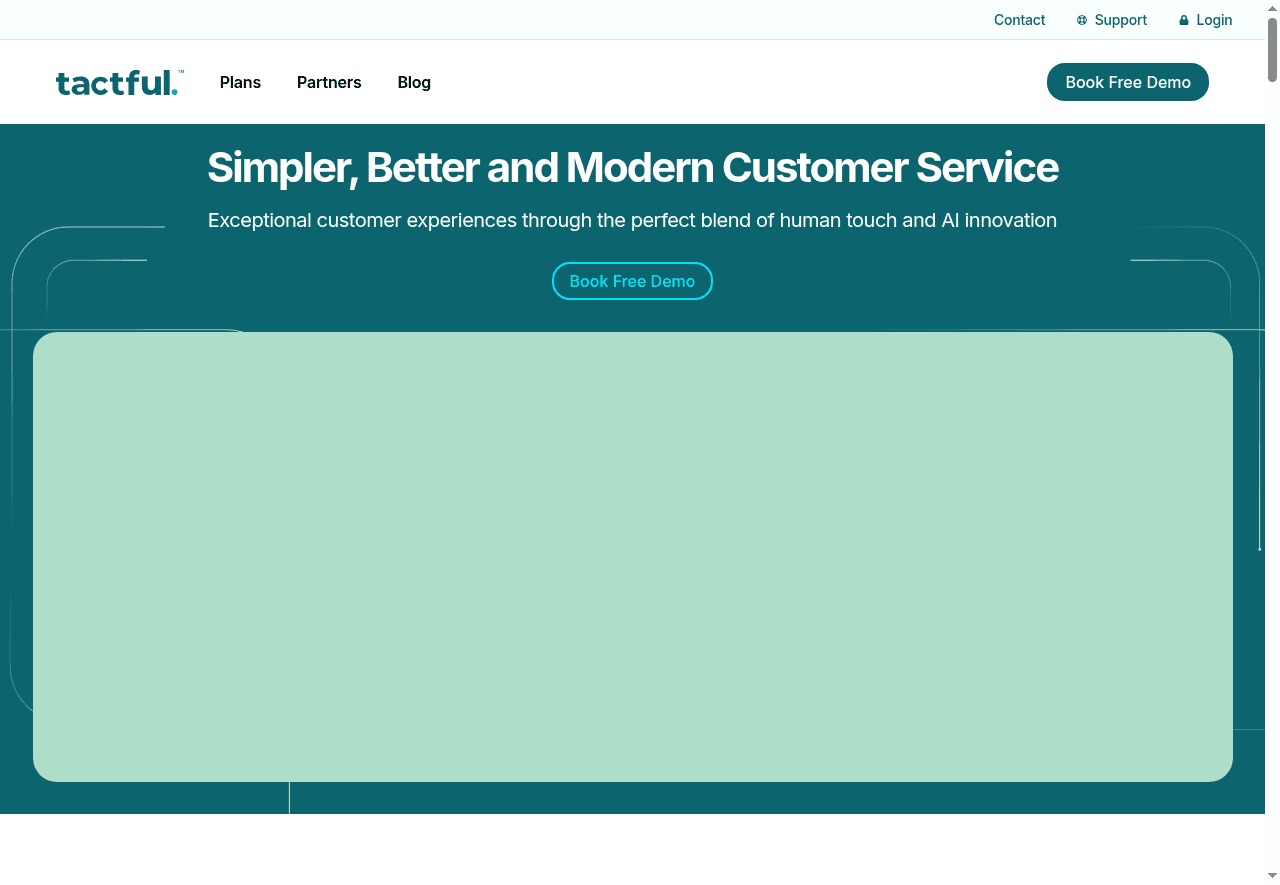
Task: Click the trademark symbol on the tactful logo
Action: pyautogui.click(x=181, y=72)
